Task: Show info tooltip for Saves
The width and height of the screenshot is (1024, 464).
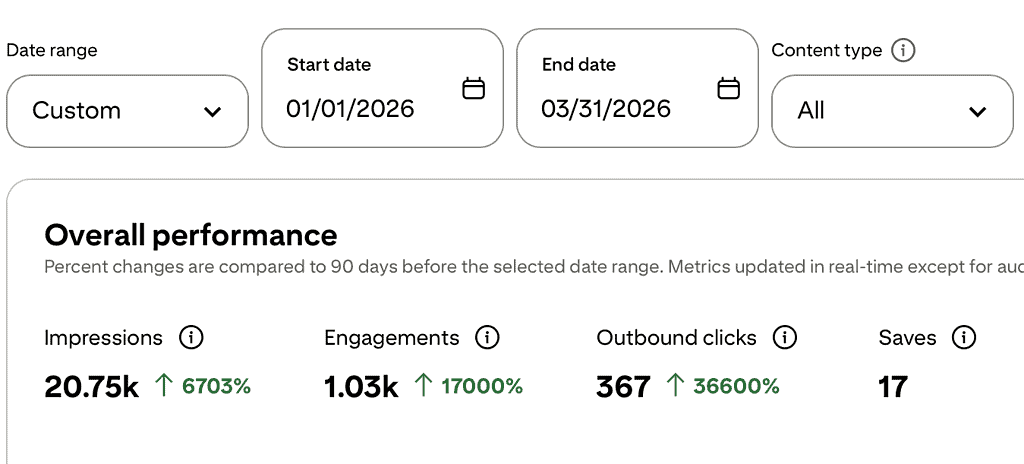Action: 964,338
